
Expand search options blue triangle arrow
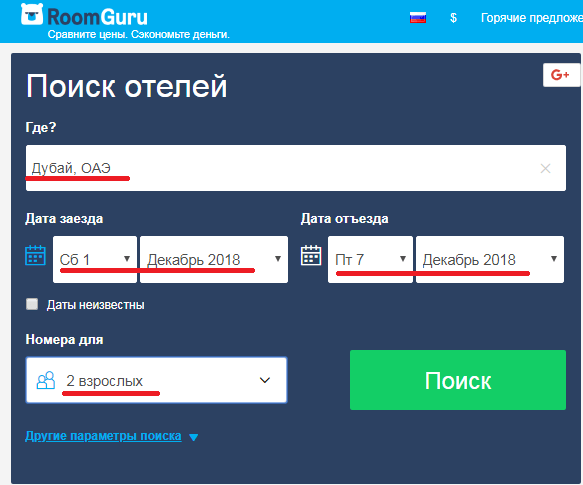pyautogui.click(x=193, y=437)
